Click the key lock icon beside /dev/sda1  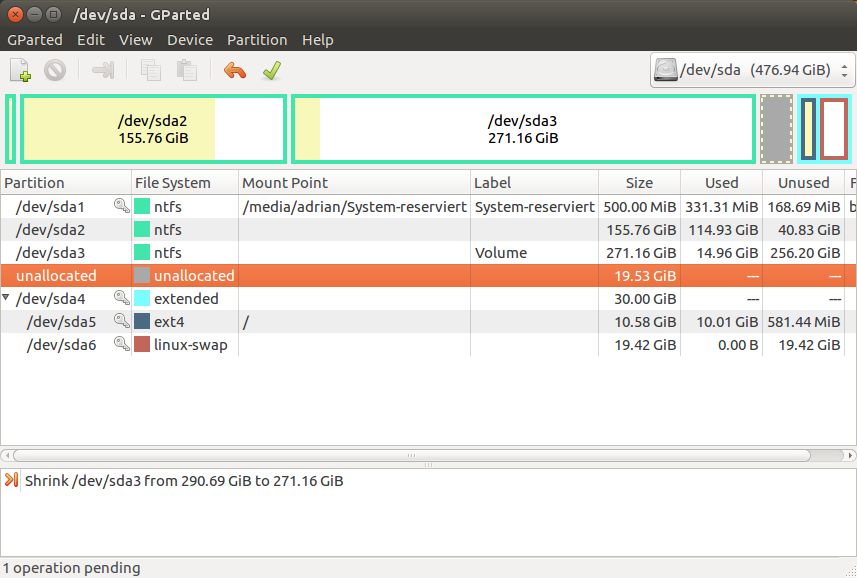[121, 207]
